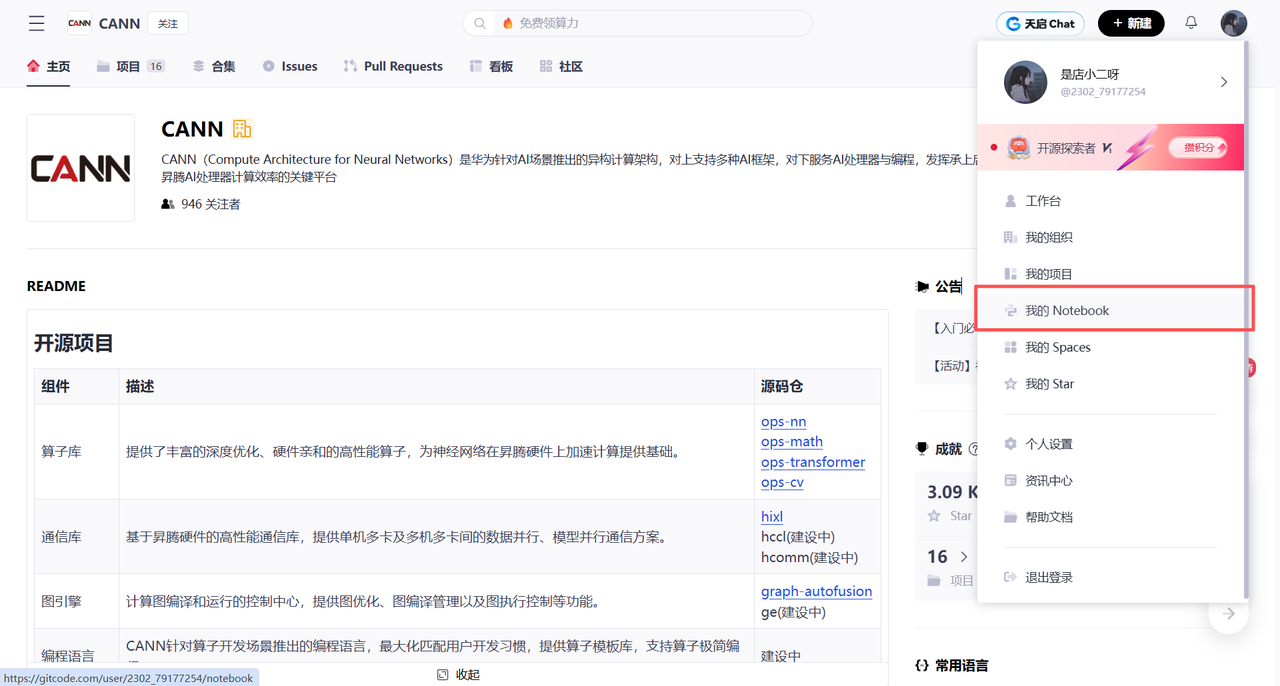Click the 成就 trophy icon

pyautogui.click(x=922, y=449)
